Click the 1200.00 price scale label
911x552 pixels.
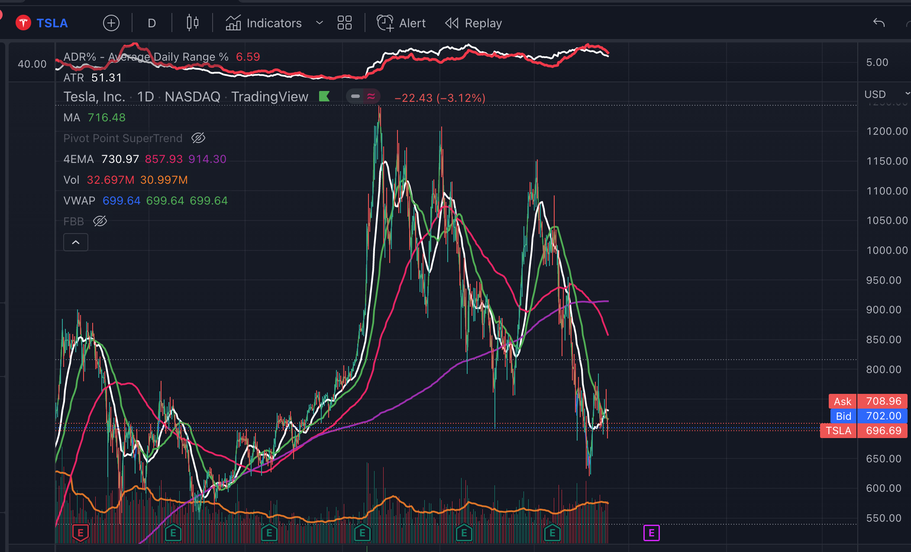887,131
